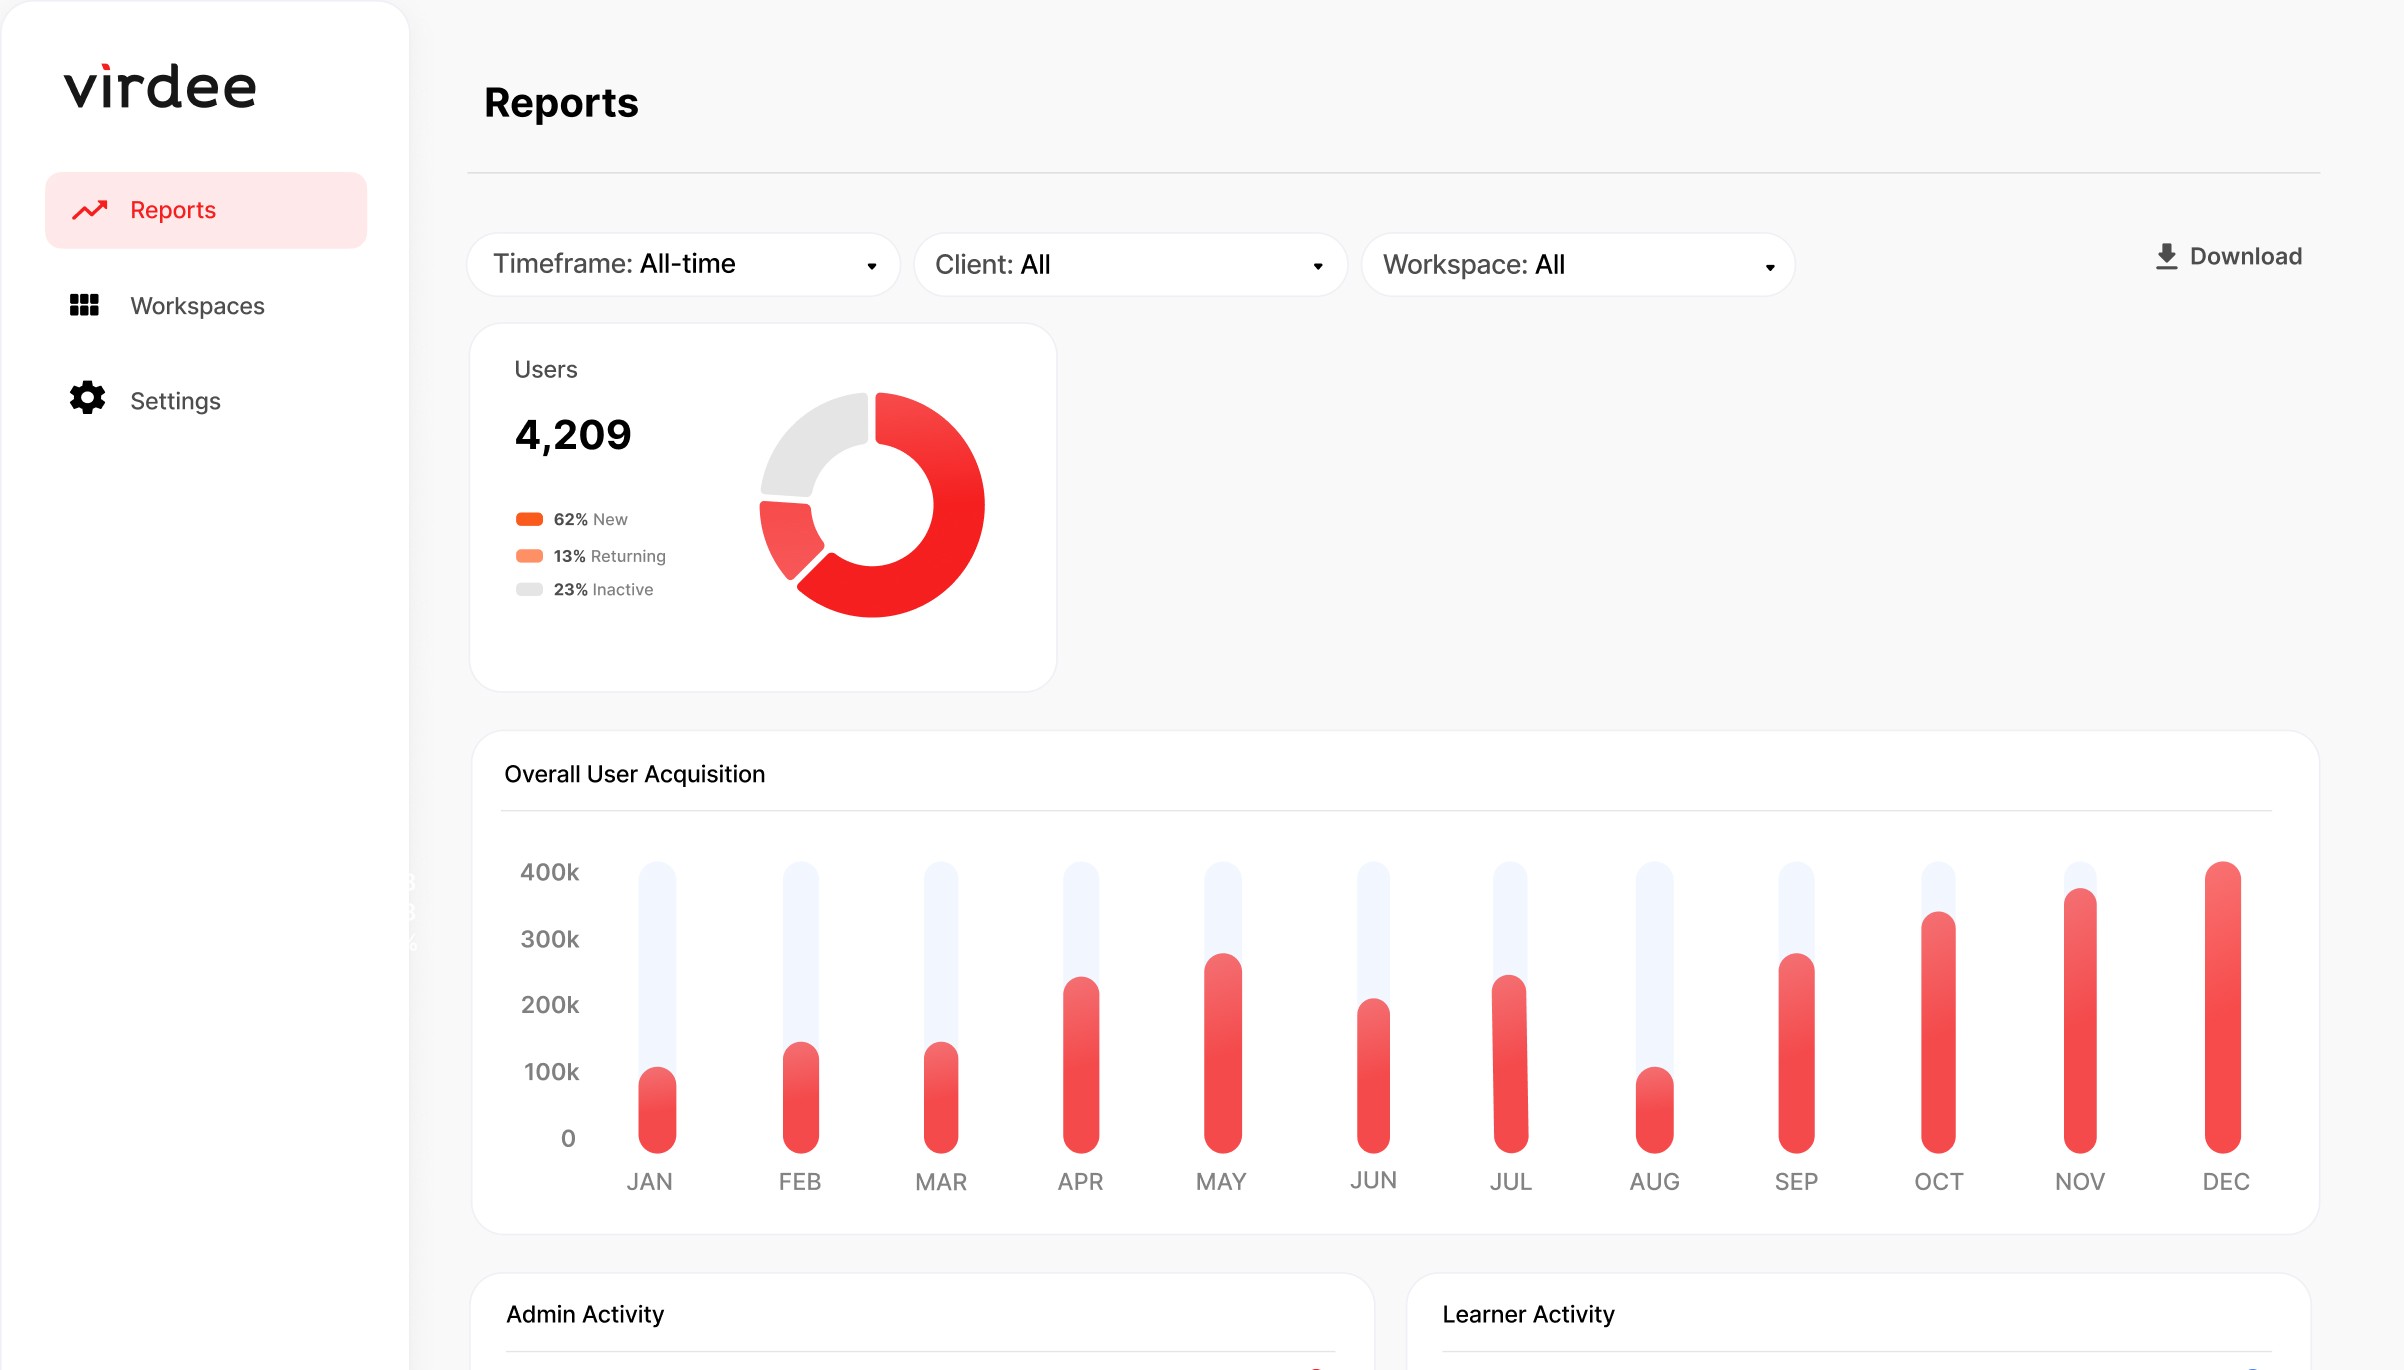
Task: Click the gray Inactive legend swatch
Action: [529, 590]
